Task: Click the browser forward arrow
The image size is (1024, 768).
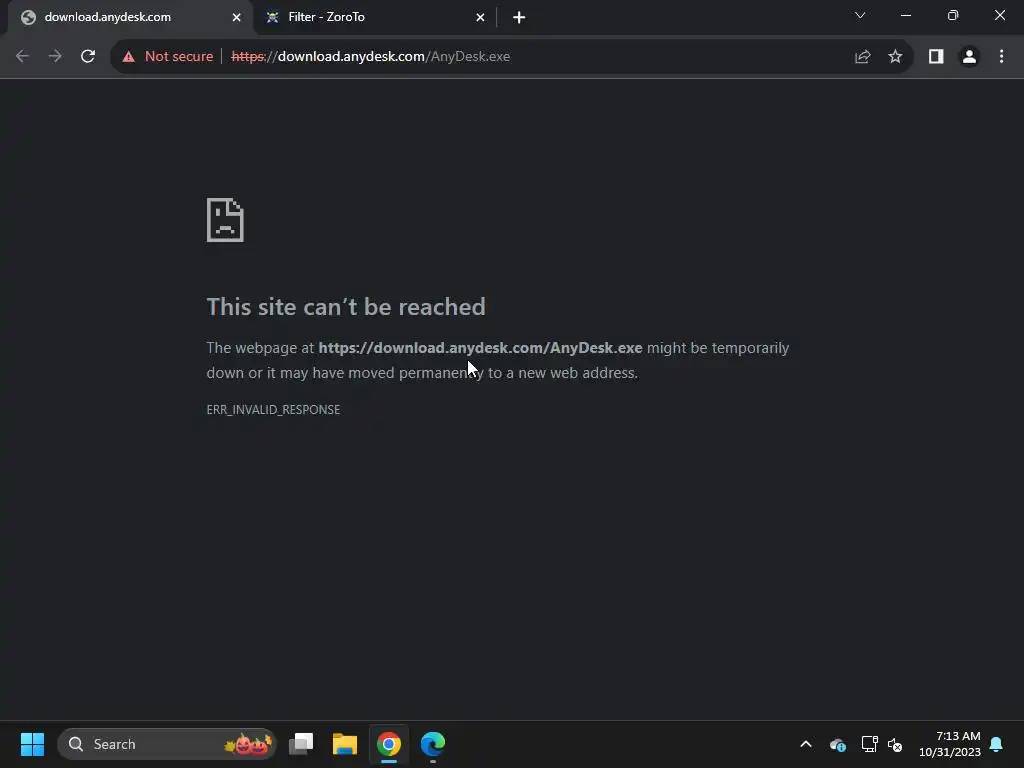Action: [x=55, y=56]
